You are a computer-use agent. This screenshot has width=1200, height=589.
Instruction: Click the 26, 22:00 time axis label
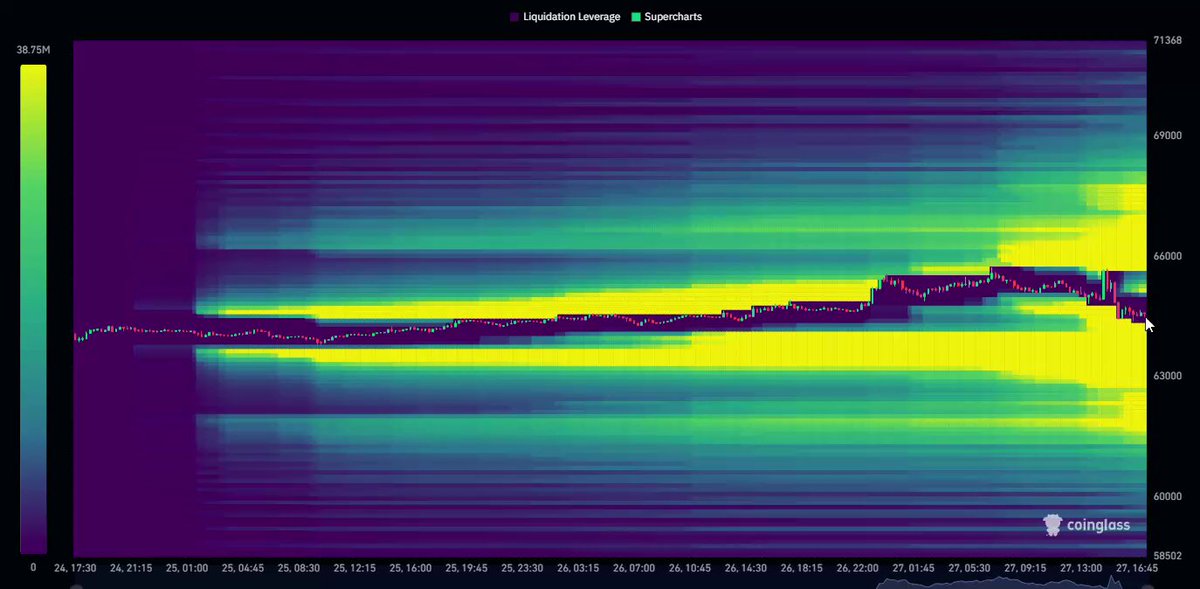pos(857,568)
